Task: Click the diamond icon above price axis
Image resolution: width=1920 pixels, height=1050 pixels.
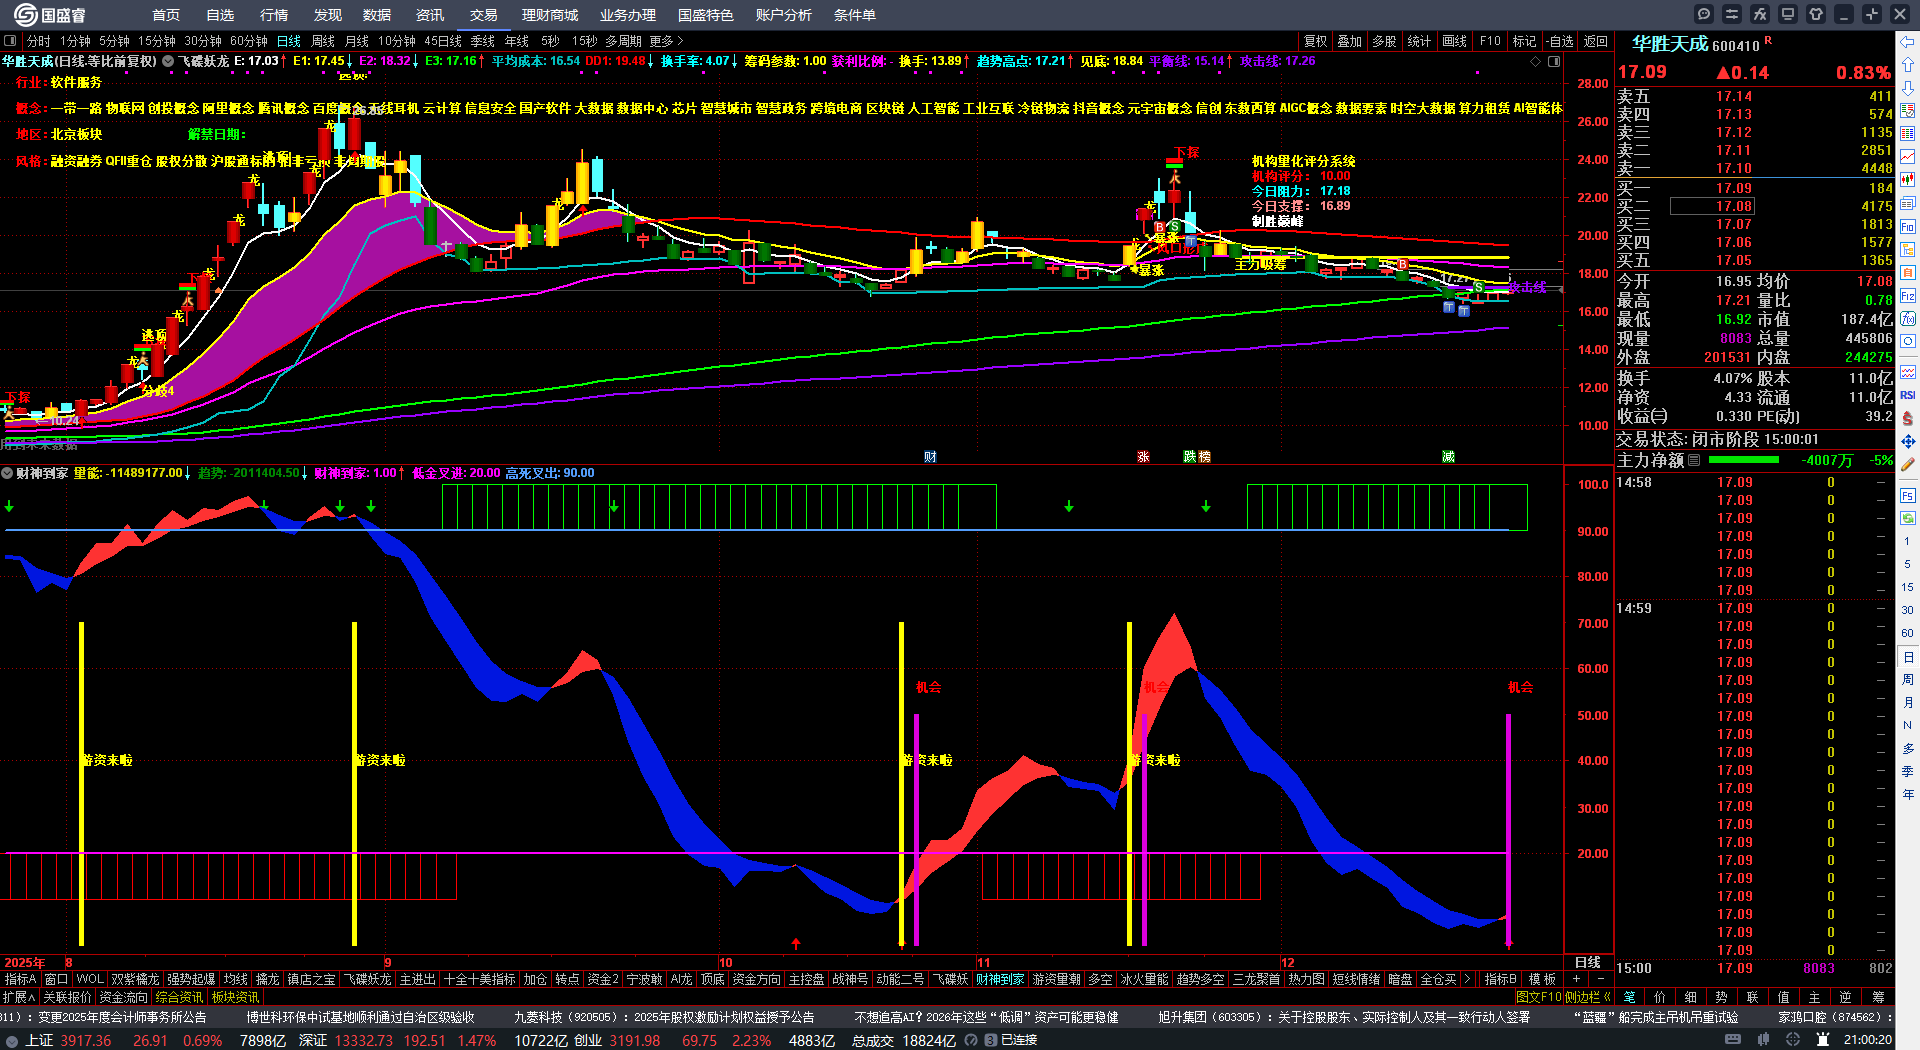Action: tap(1536, 61)
